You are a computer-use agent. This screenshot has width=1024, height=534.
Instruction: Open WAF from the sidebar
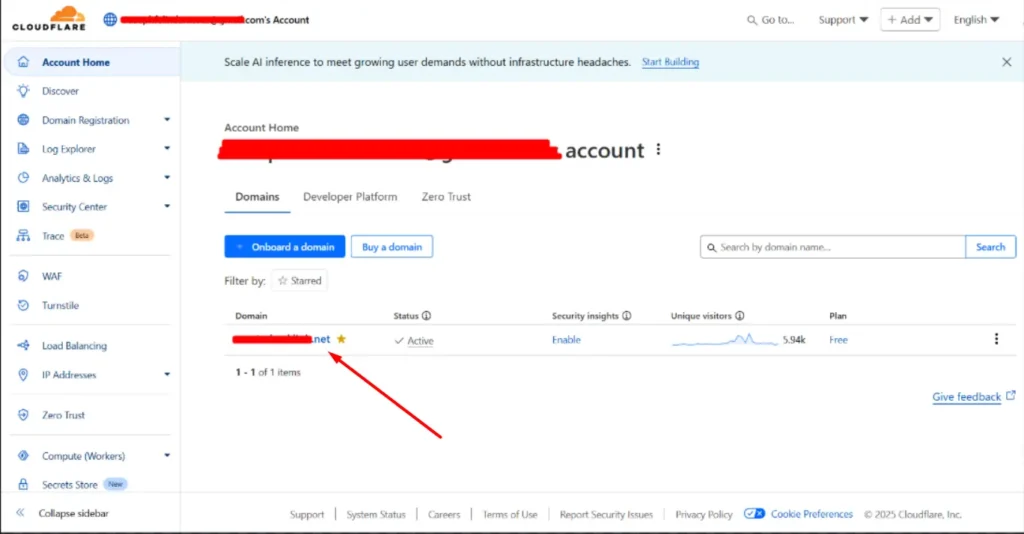point(51,276)
